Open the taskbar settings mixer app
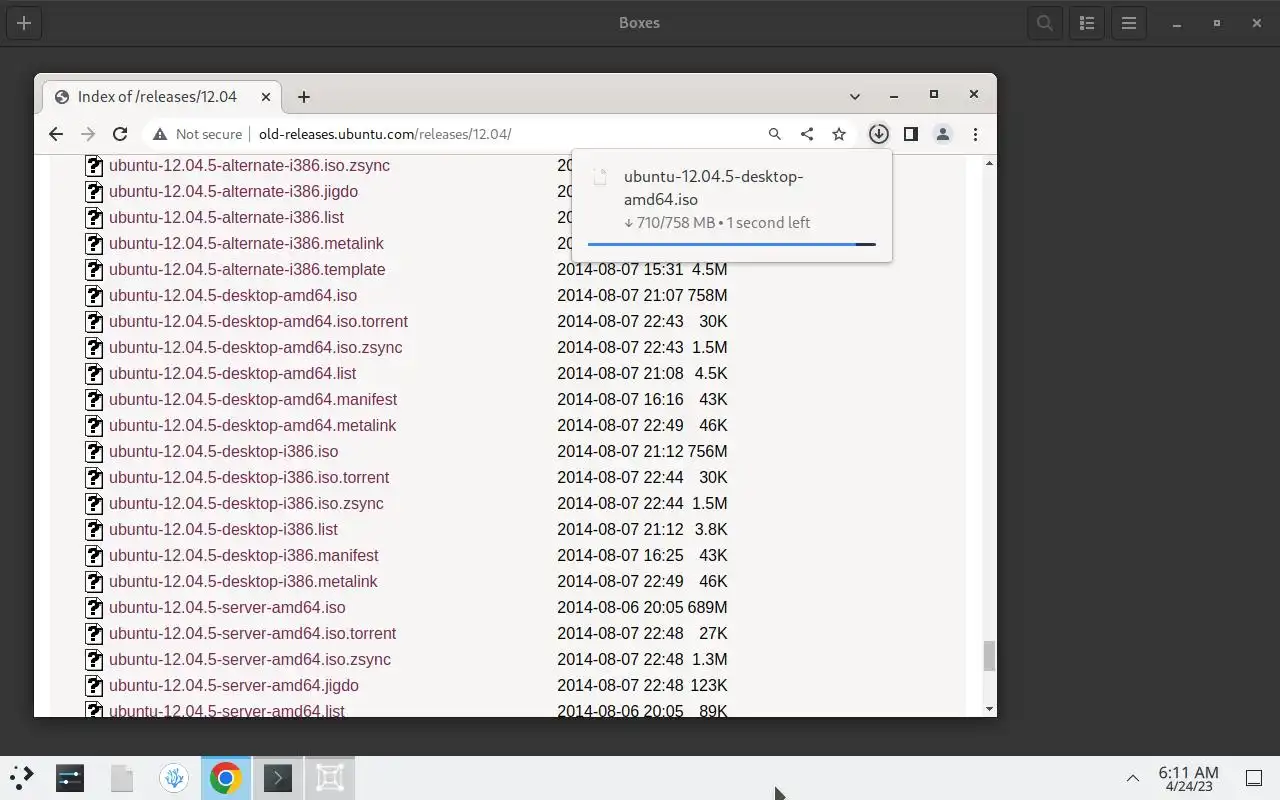This screenshot has height=800, width=1280. tap(70, 777)
